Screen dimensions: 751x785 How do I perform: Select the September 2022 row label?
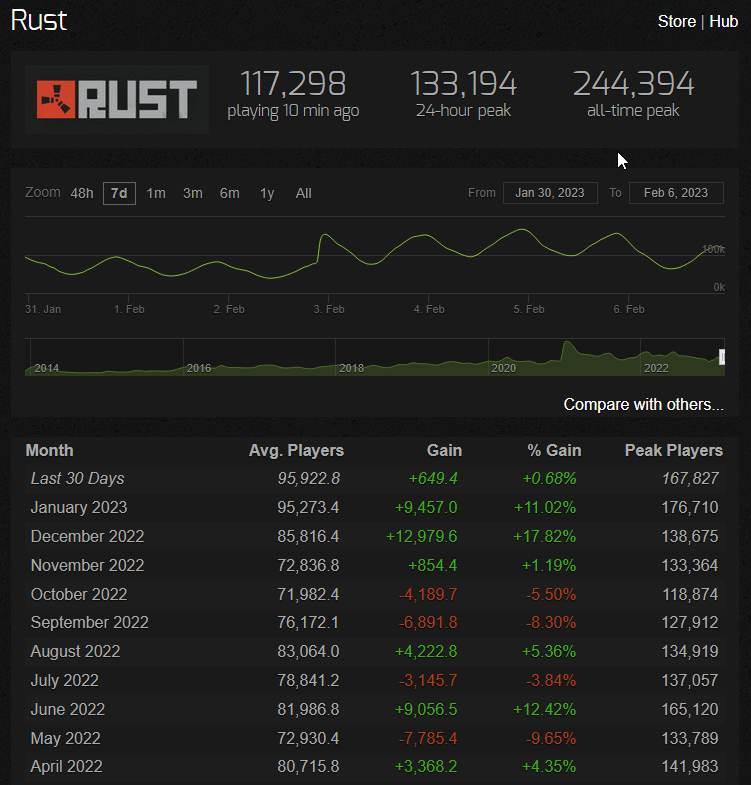(x=90, y=623)
